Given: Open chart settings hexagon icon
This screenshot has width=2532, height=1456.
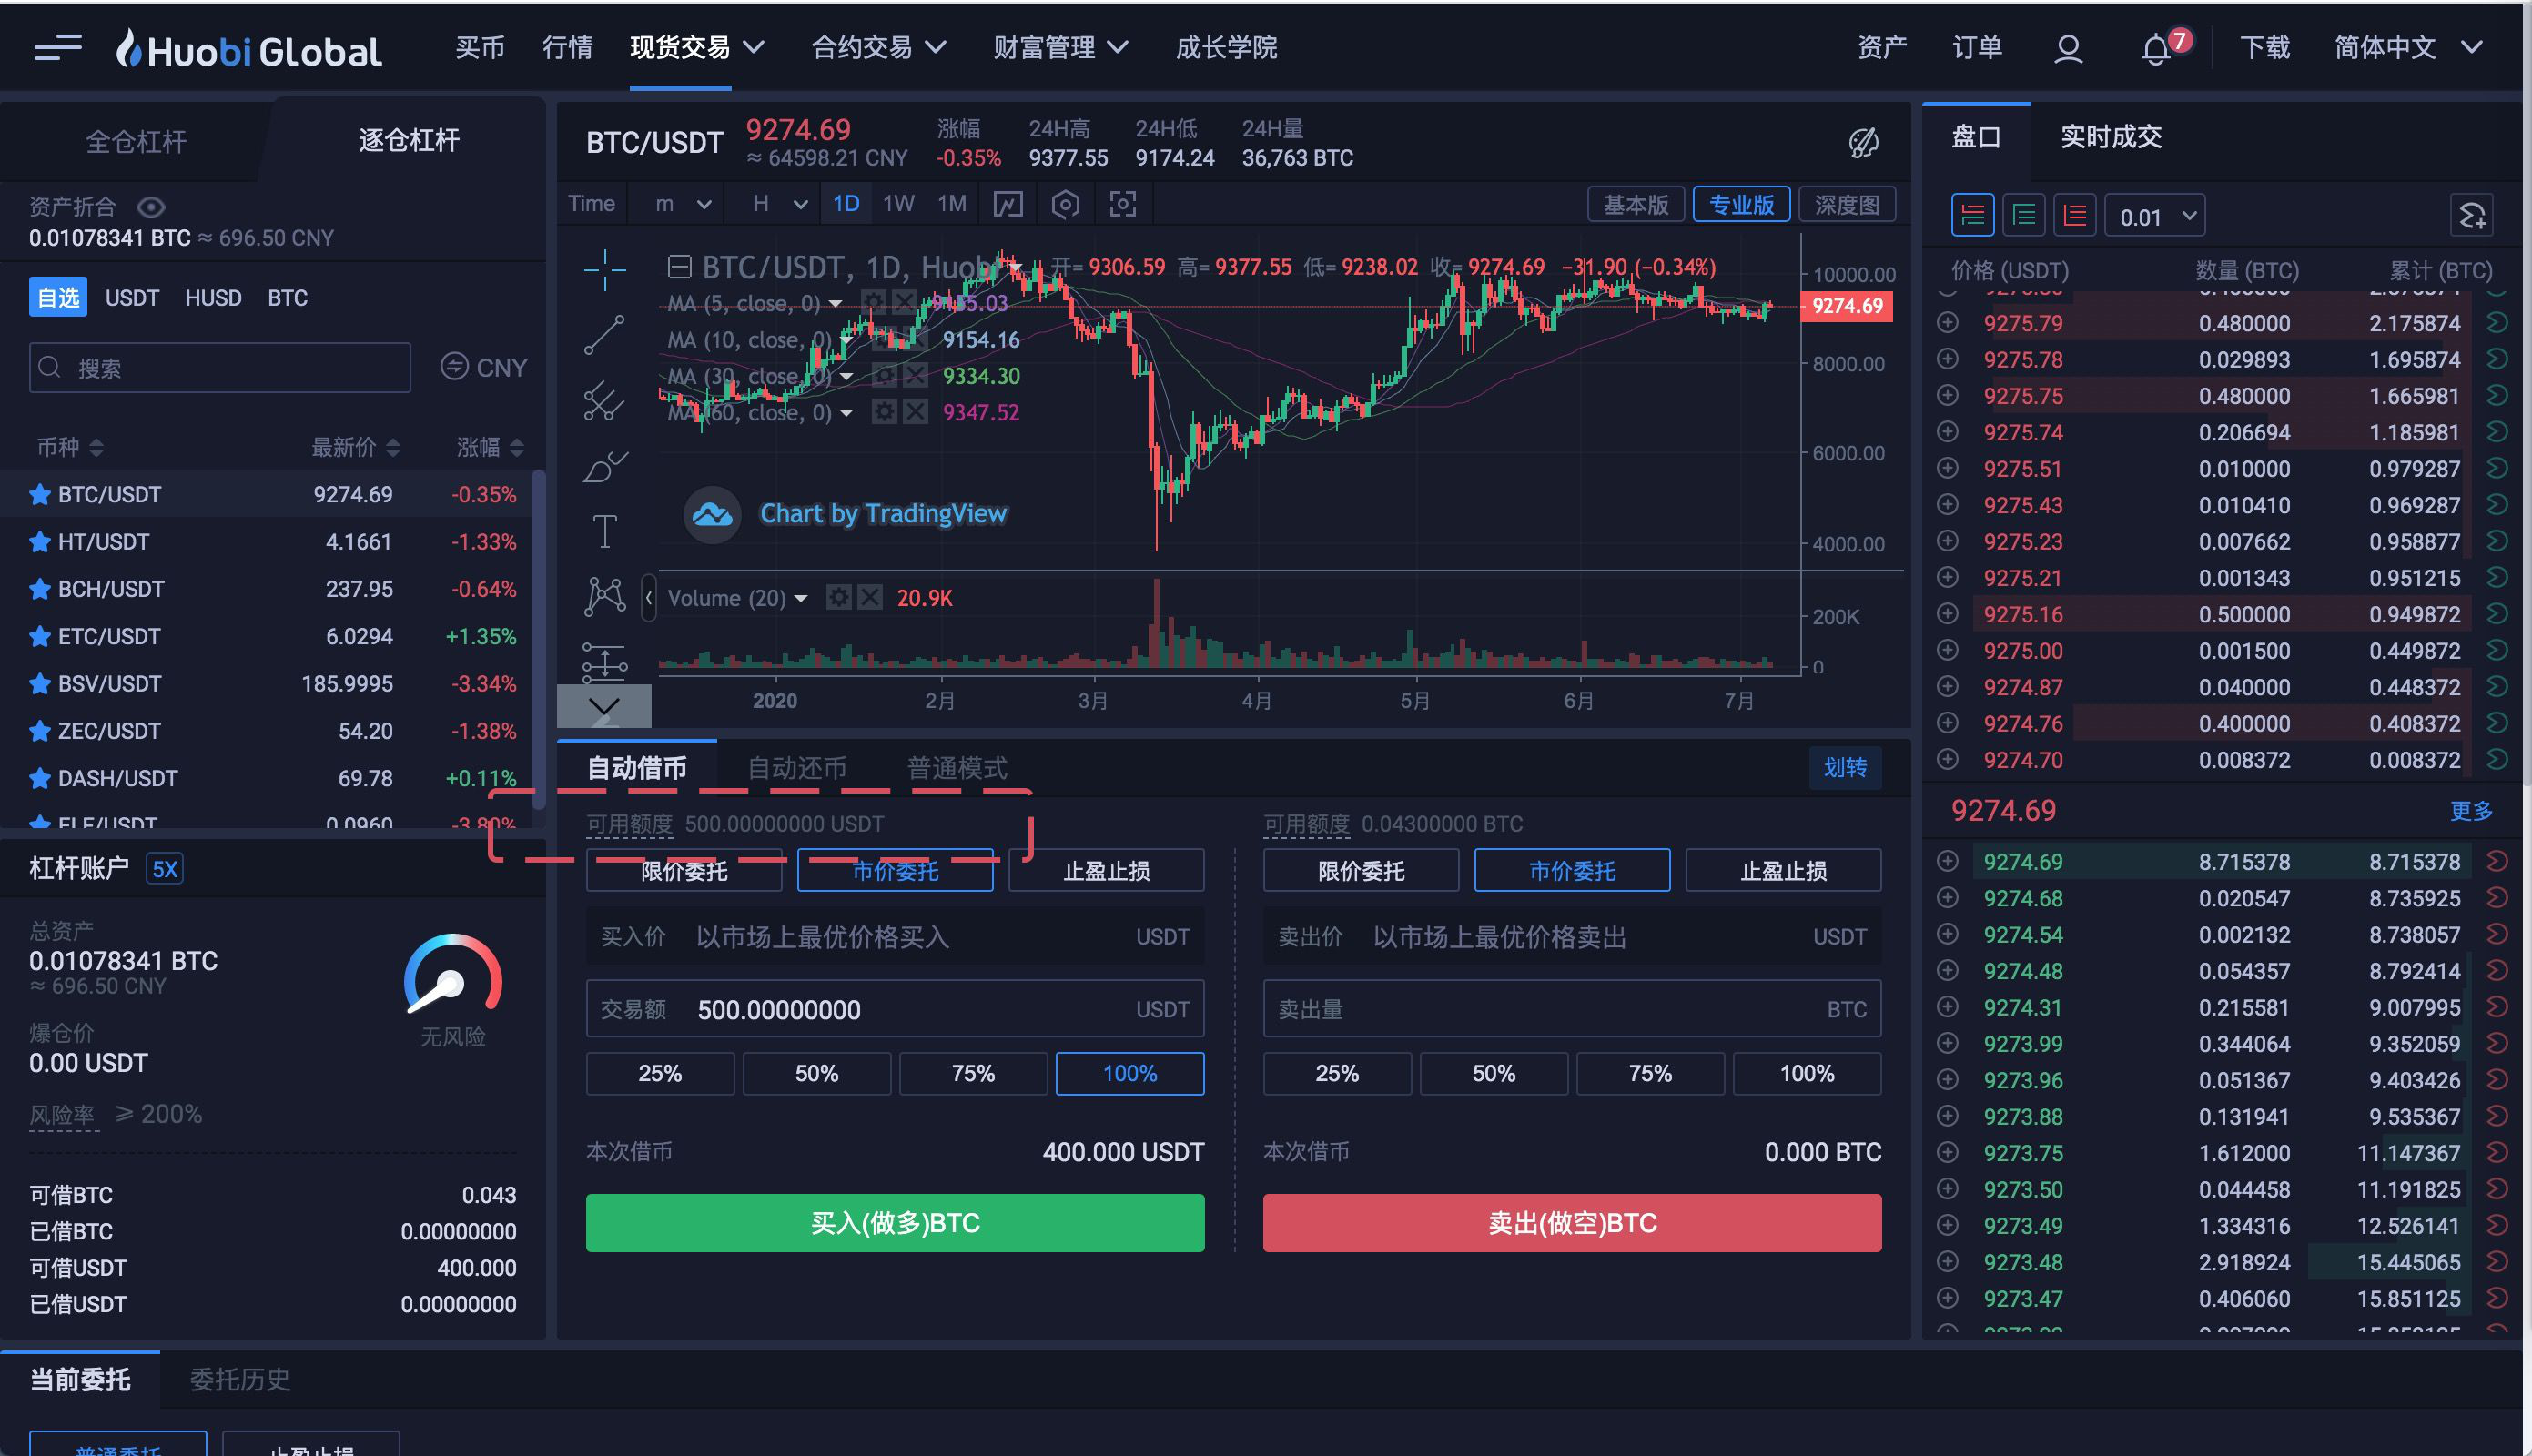Looking at the screenshot, I should 1065,204.
